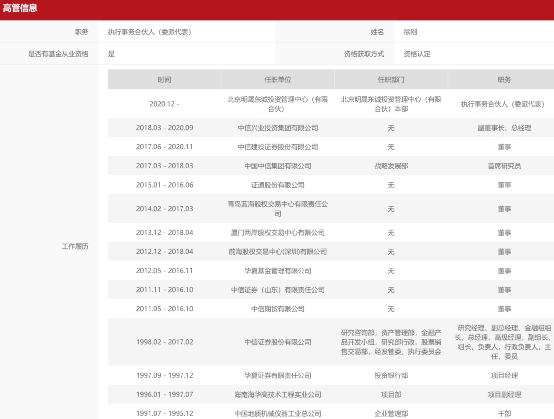Select date range '1997.09 - 1997.12'

(x=164, y=375)
